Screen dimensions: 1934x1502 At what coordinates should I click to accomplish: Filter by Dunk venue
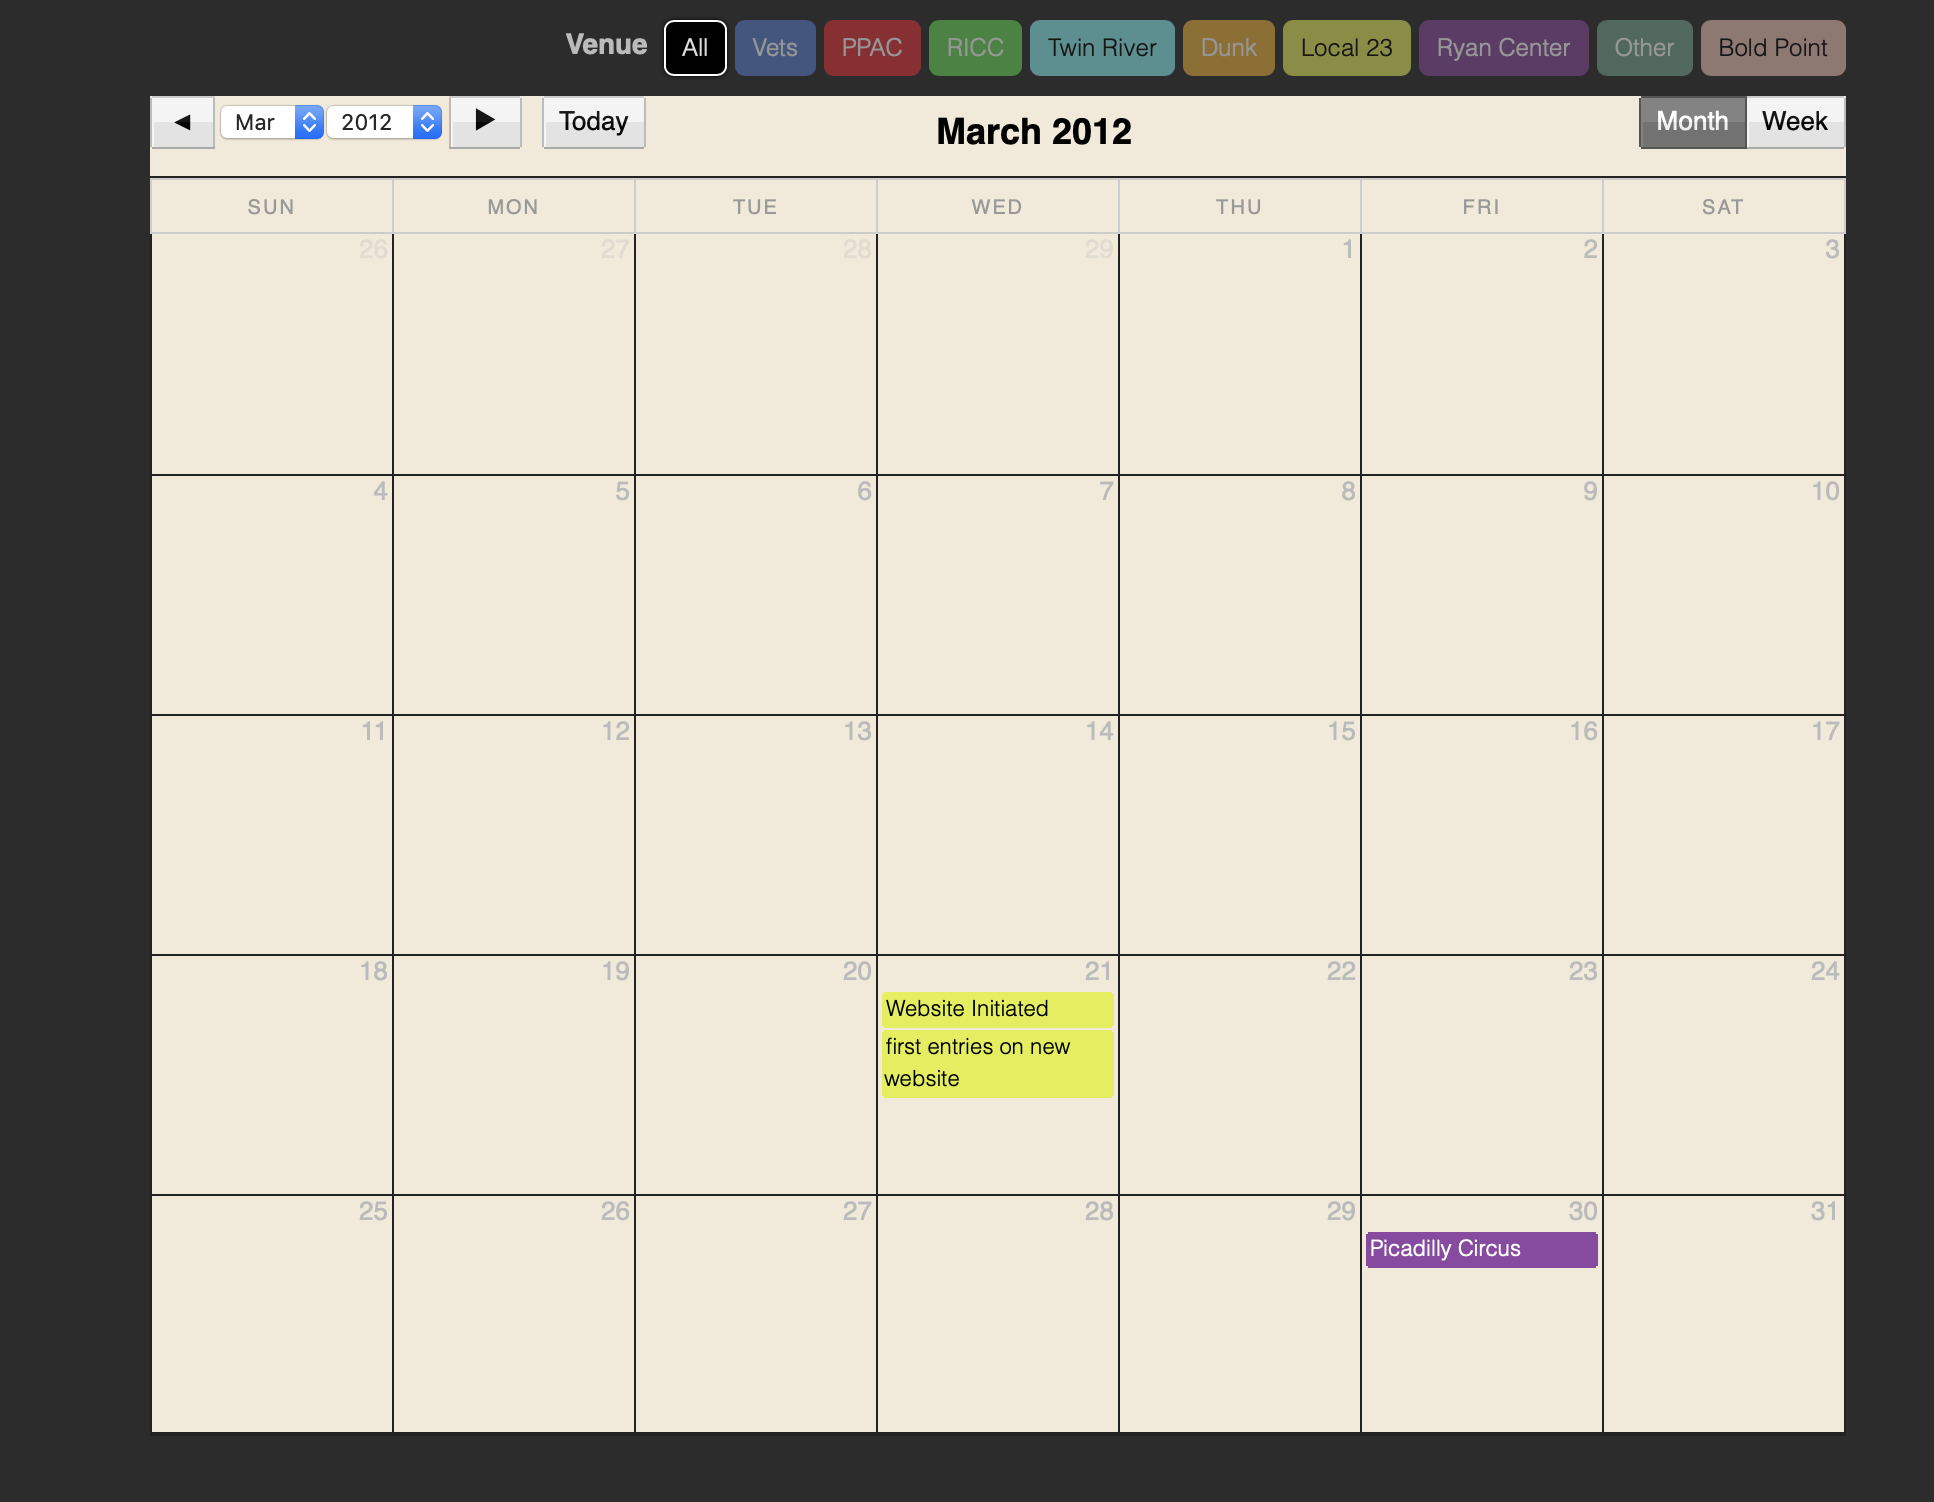point(1228,48)
